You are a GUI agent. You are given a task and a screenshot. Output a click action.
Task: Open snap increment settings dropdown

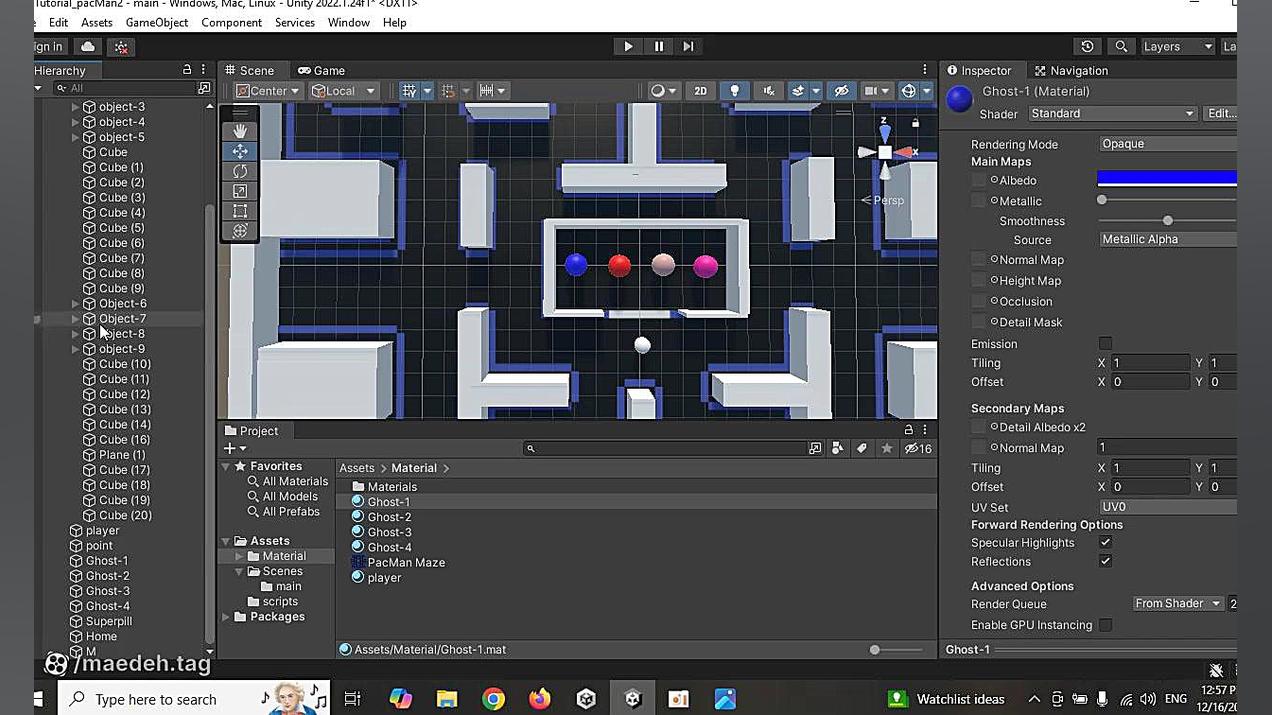[493, 91]
